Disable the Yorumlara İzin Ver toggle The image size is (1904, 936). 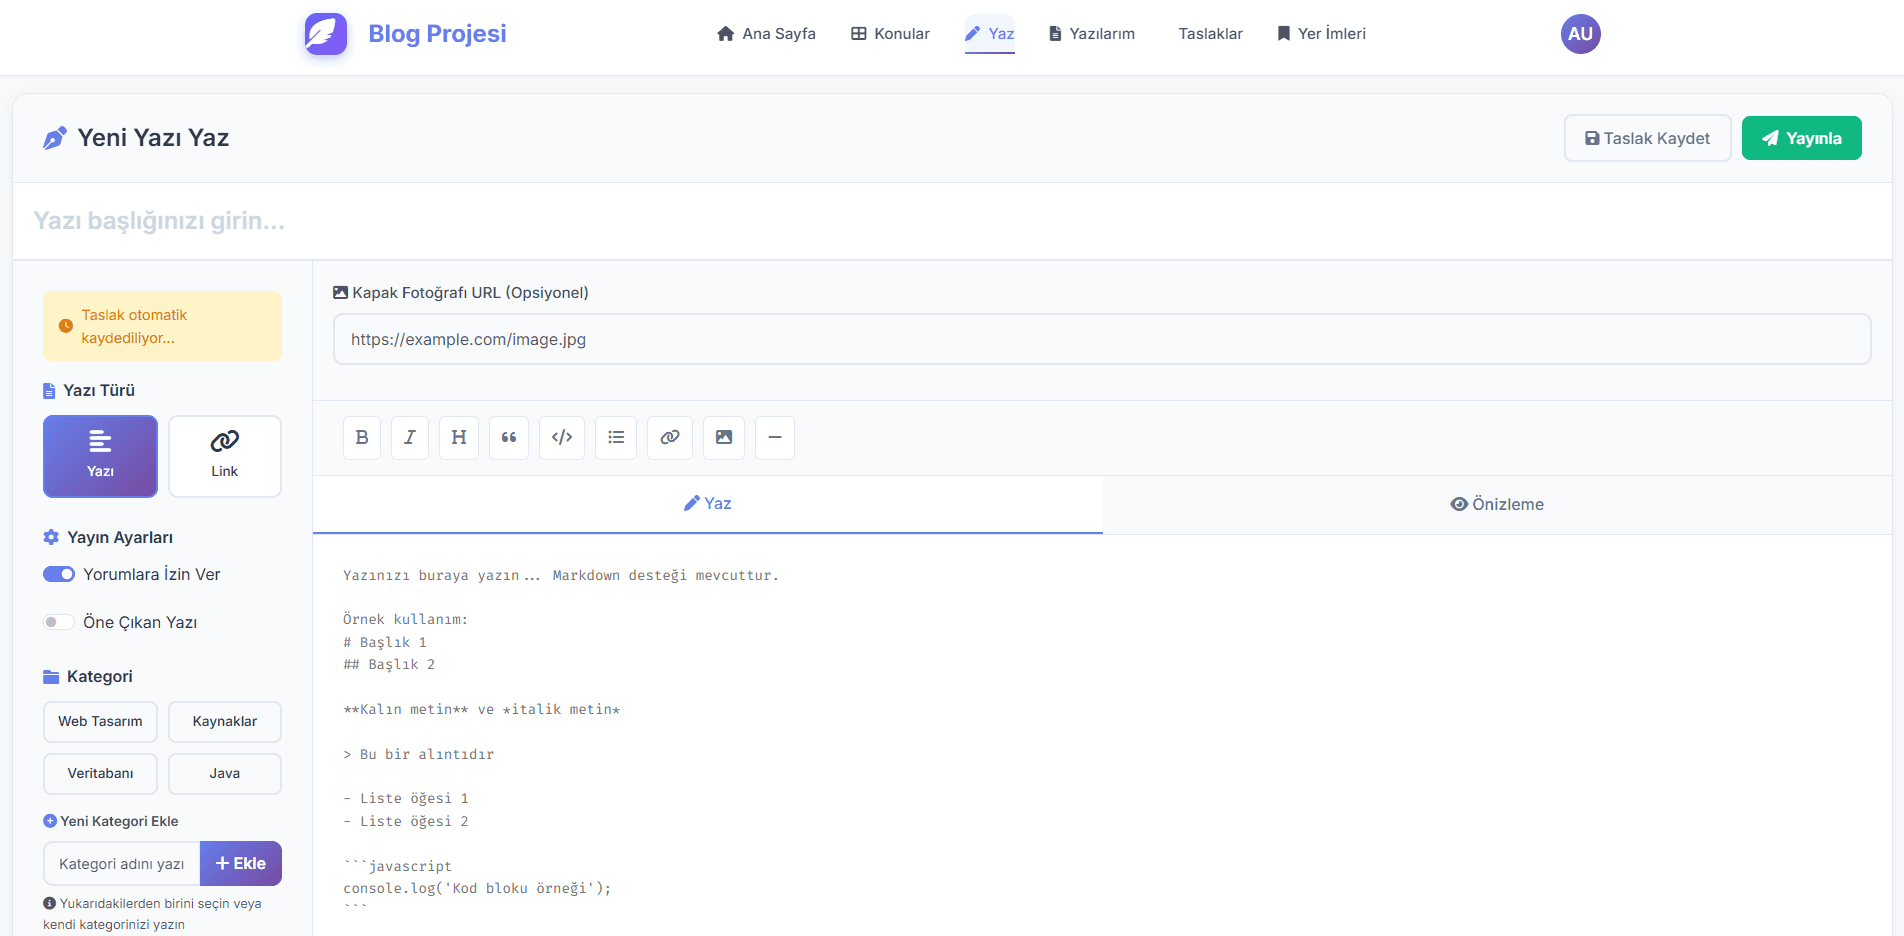pyautogui.click(x=59, y=574)
